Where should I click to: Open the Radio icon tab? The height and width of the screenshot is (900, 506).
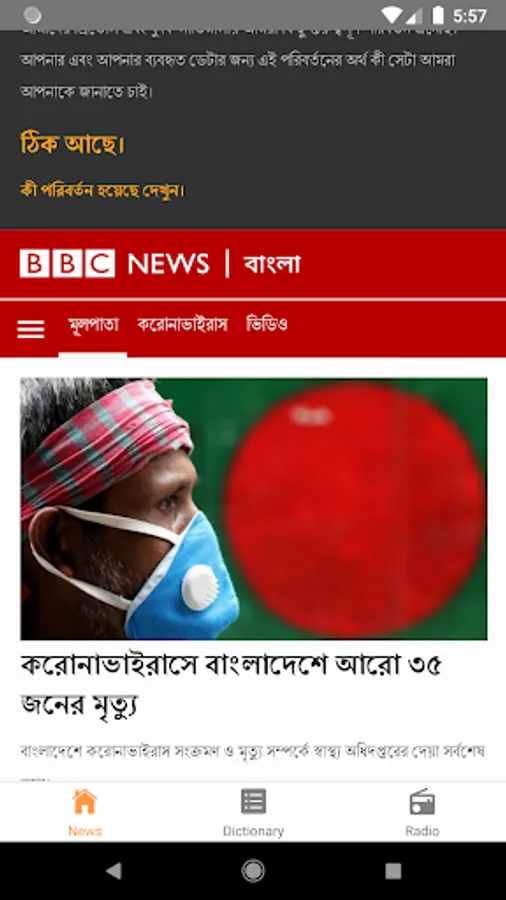[422, 801]
